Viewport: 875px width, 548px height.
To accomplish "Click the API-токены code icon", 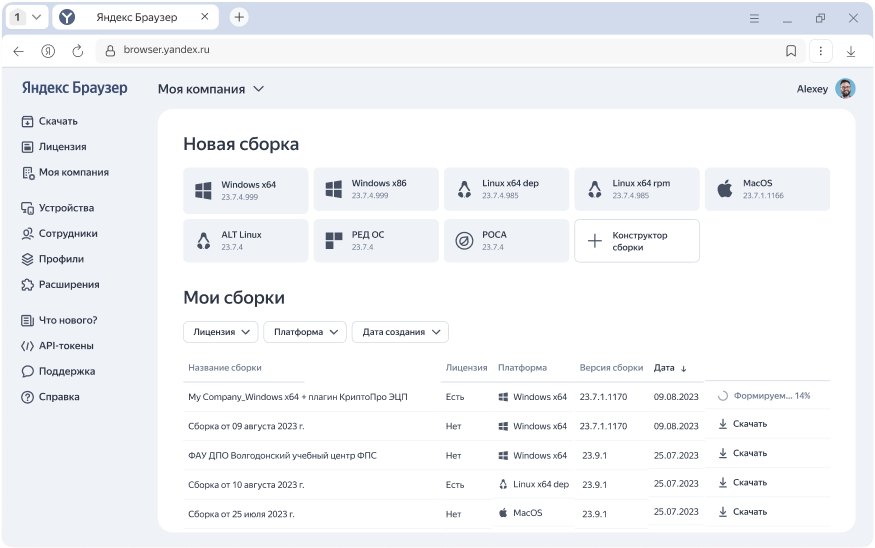I will coord(27,346).
